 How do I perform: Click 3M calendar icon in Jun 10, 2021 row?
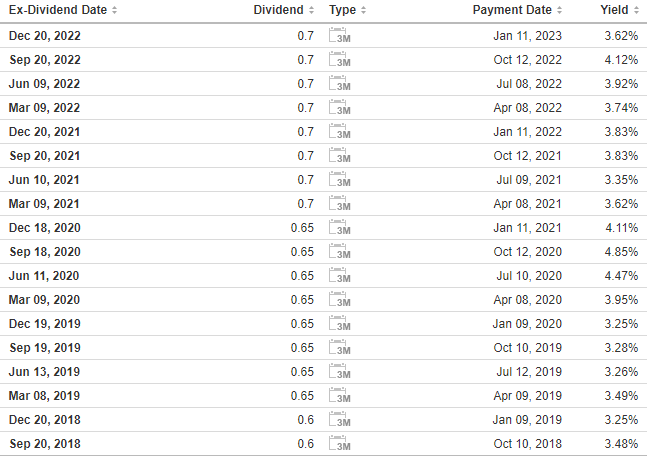pyautogui.click(x=340, y=180)
